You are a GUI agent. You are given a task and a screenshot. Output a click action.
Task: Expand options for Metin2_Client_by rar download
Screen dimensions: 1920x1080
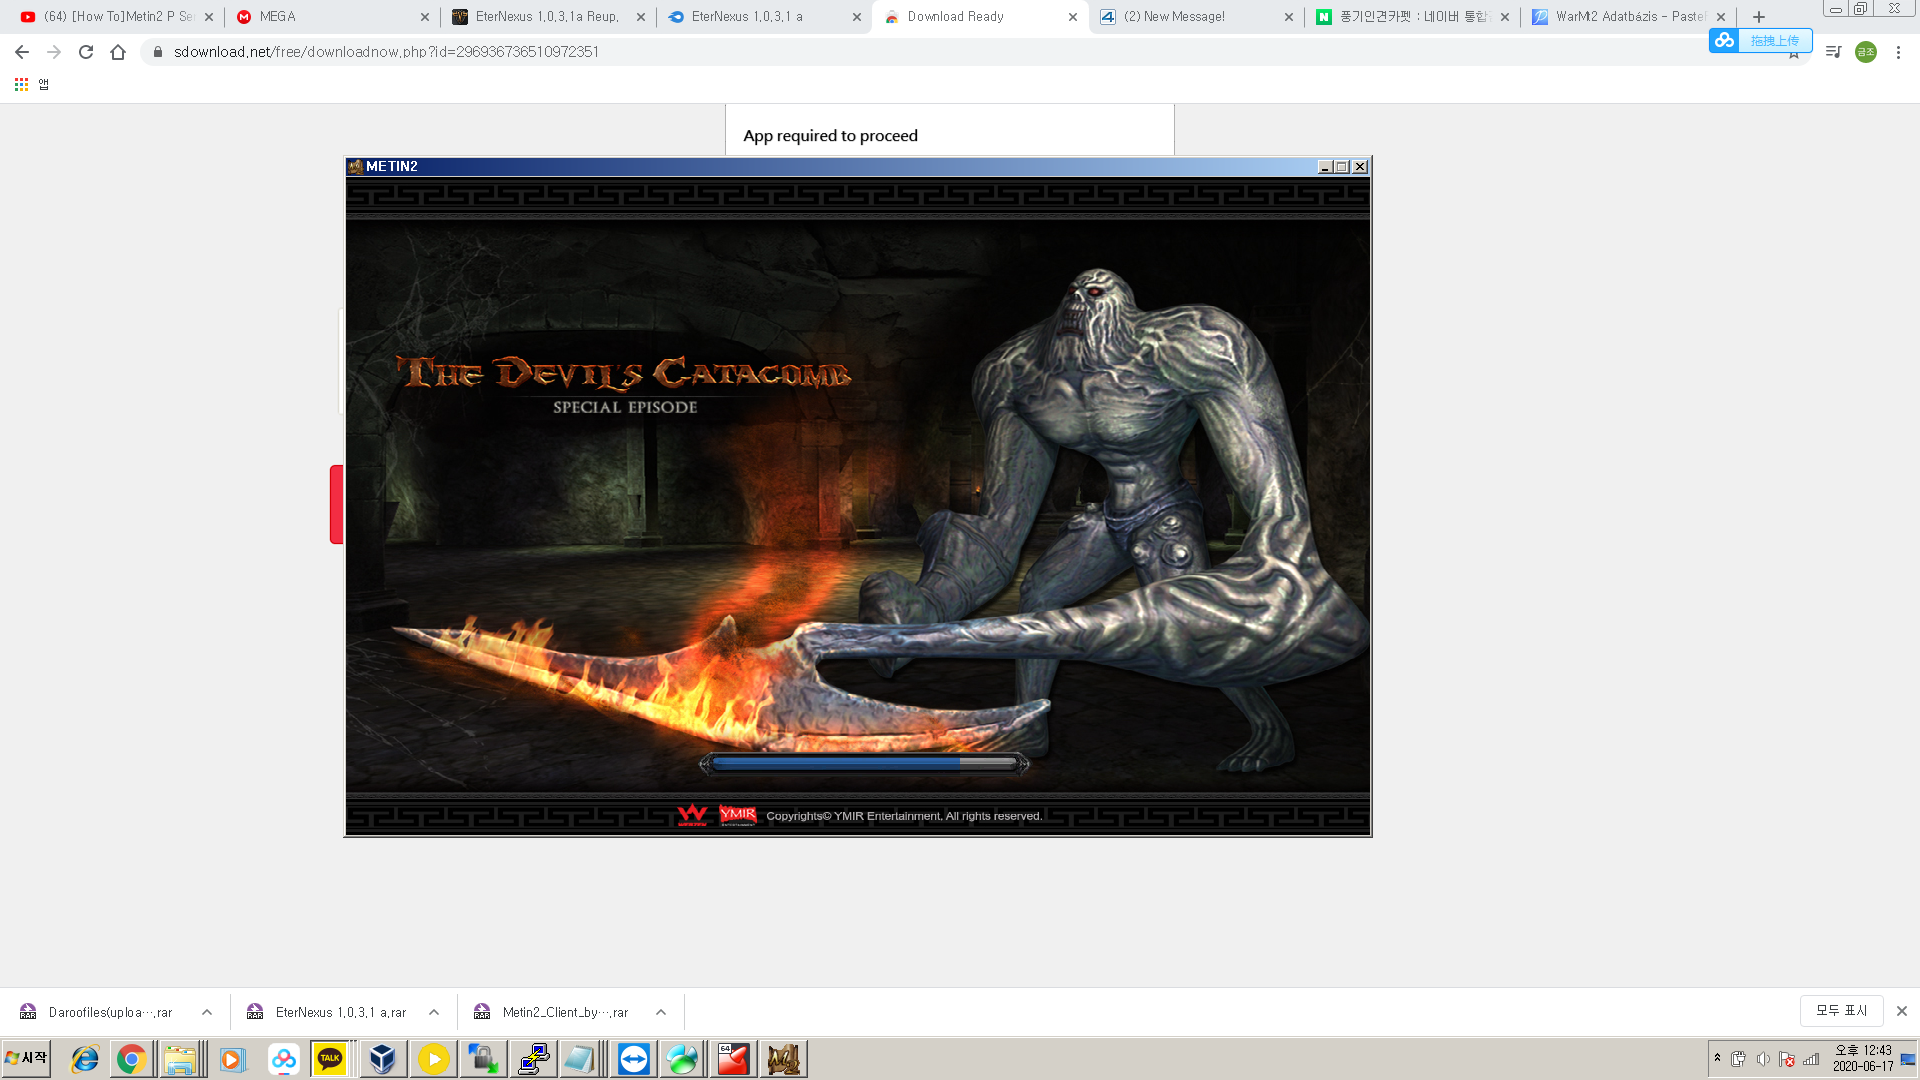(661, 1012)
